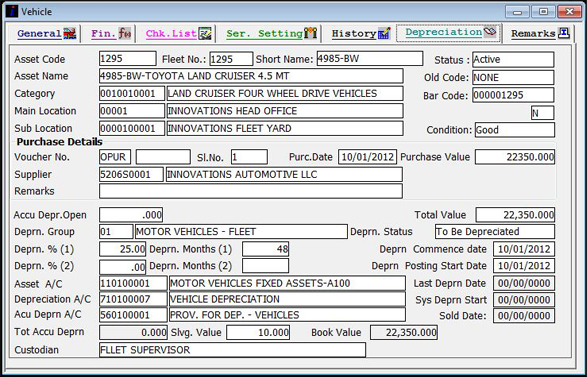The image size is (587, 377).
Task: Click the Slvg. Value field
Action: tap(258, 332)
